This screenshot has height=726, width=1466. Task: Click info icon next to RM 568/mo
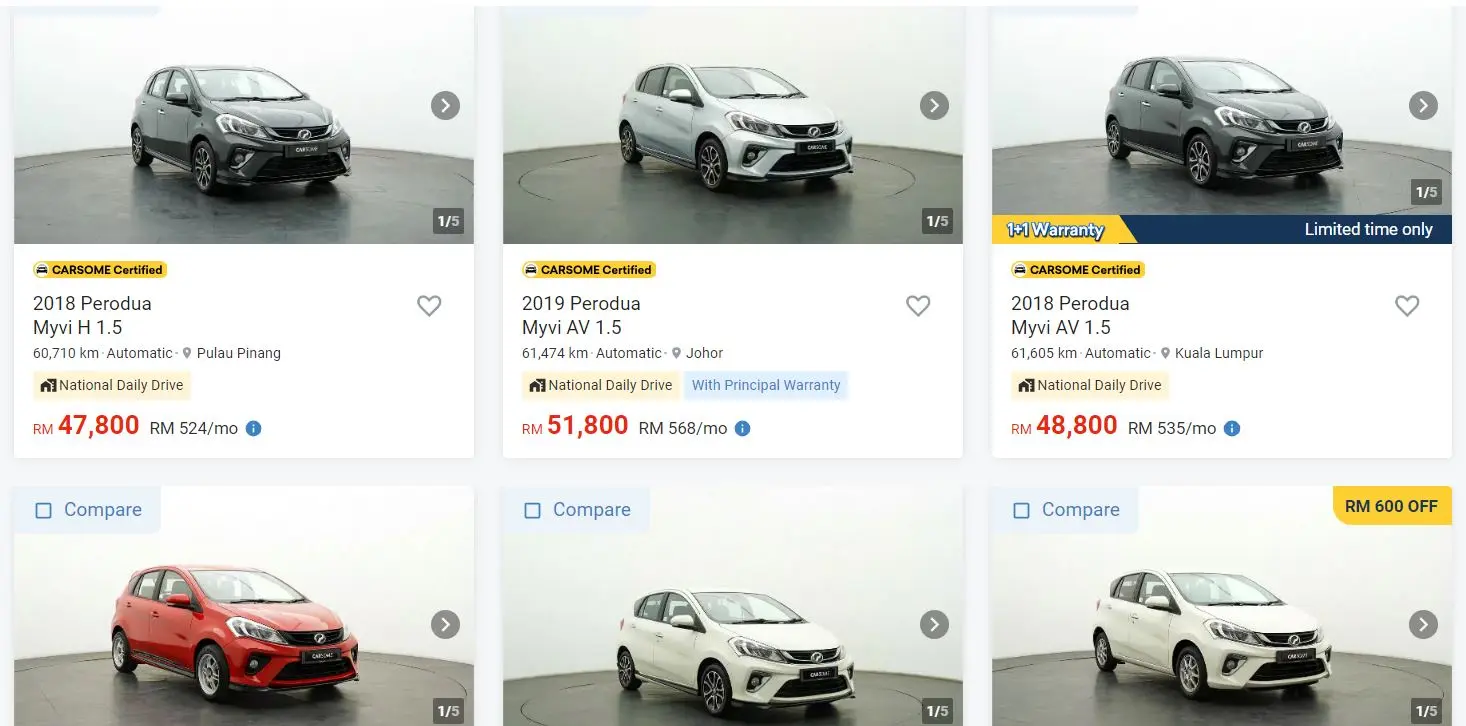[742, 428]
